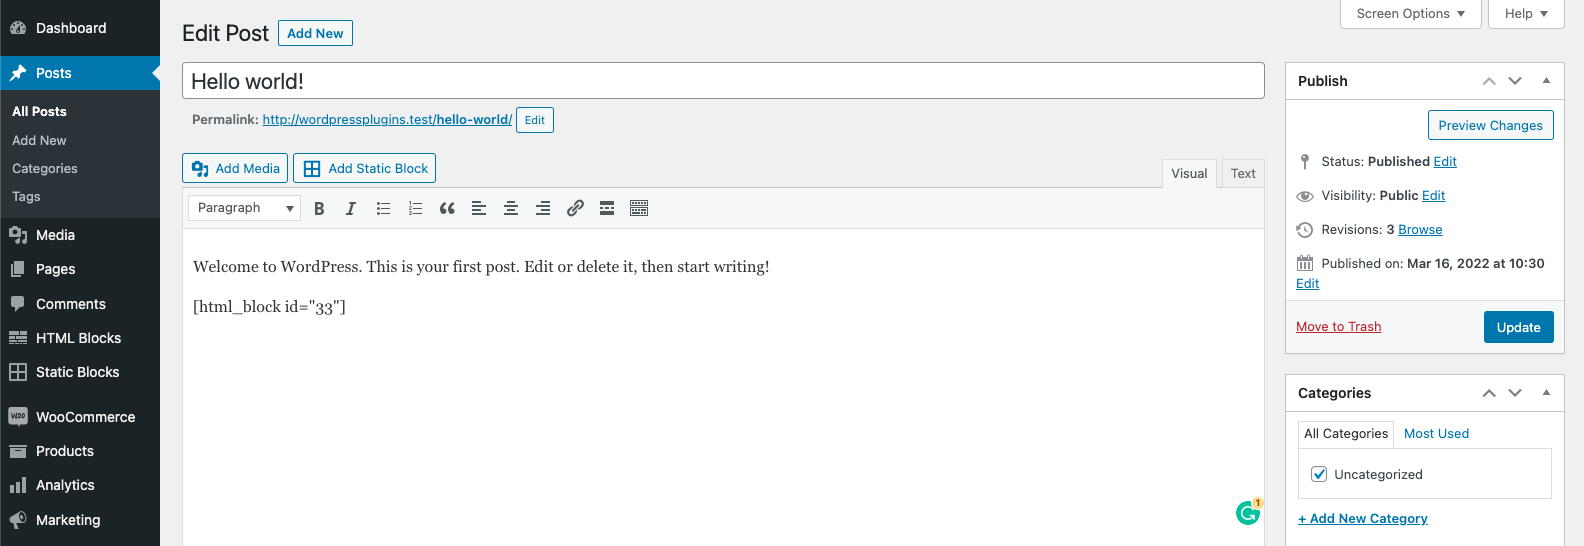Toggle bold formatting in editor toolbar

click(x=319, y=208)
